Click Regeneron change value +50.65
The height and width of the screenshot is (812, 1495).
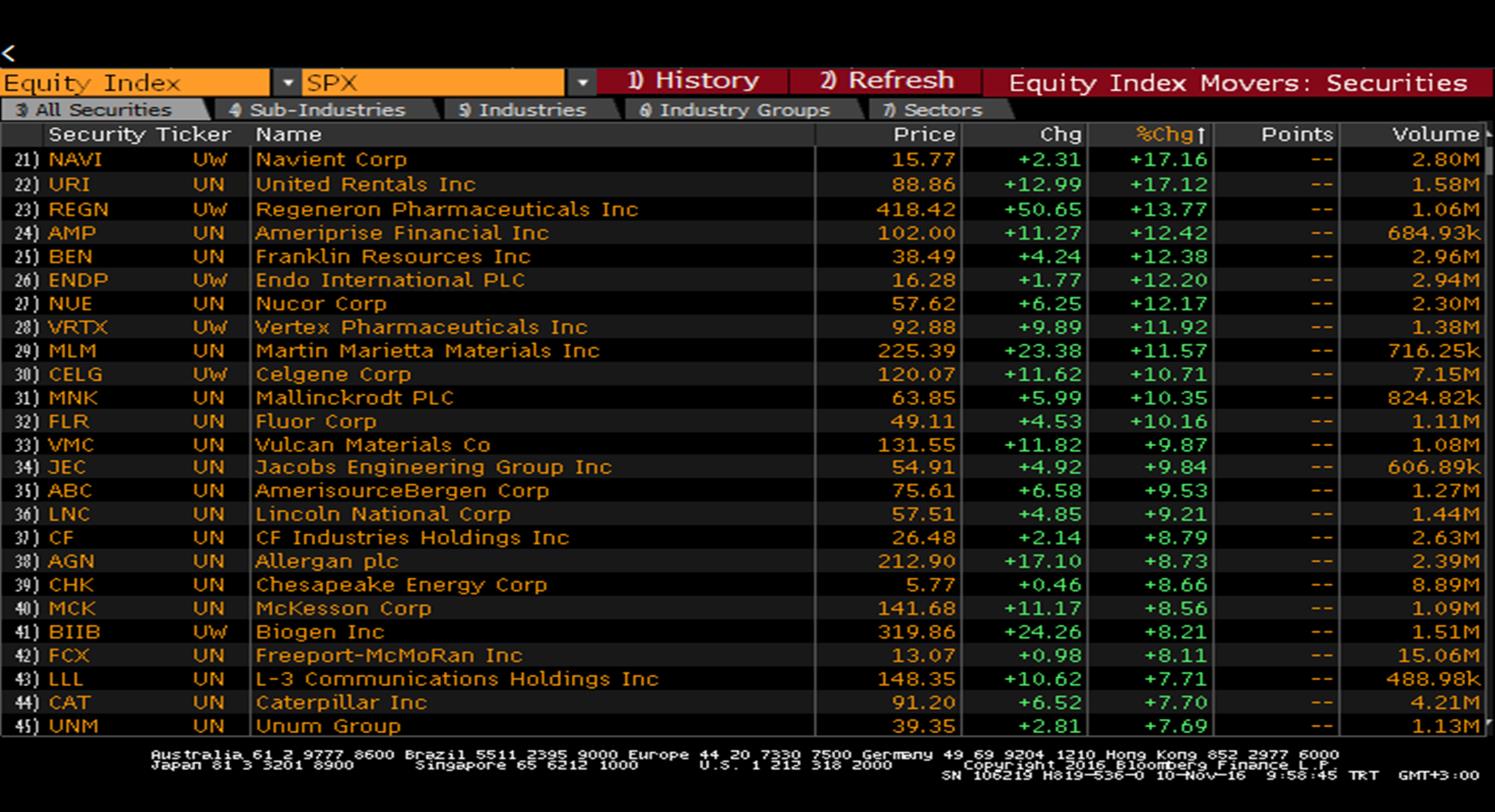click(1044, 209)
